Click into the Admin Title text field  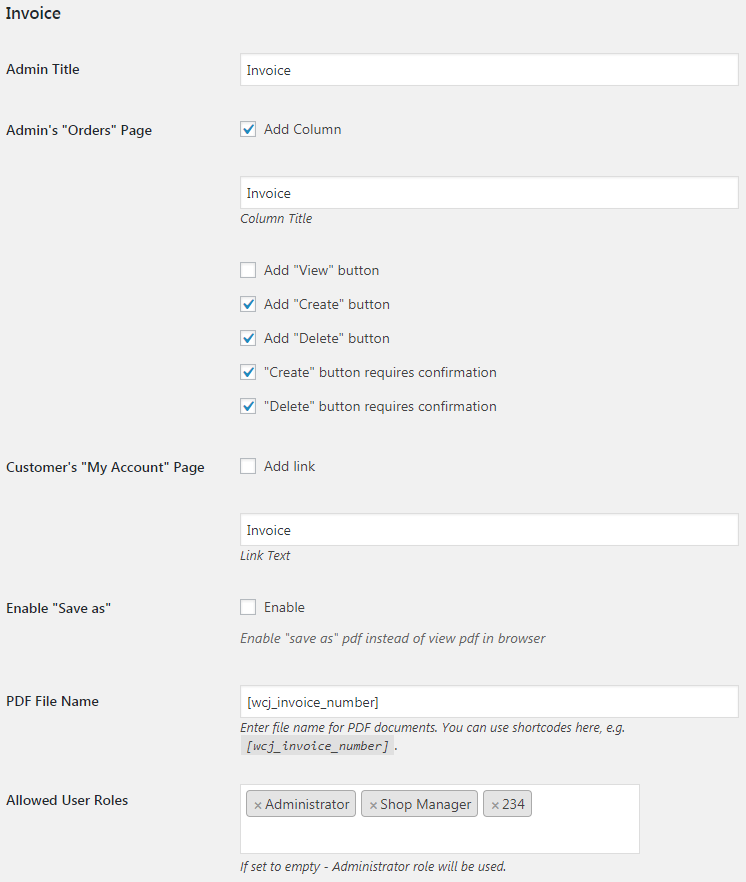(489, 70)
